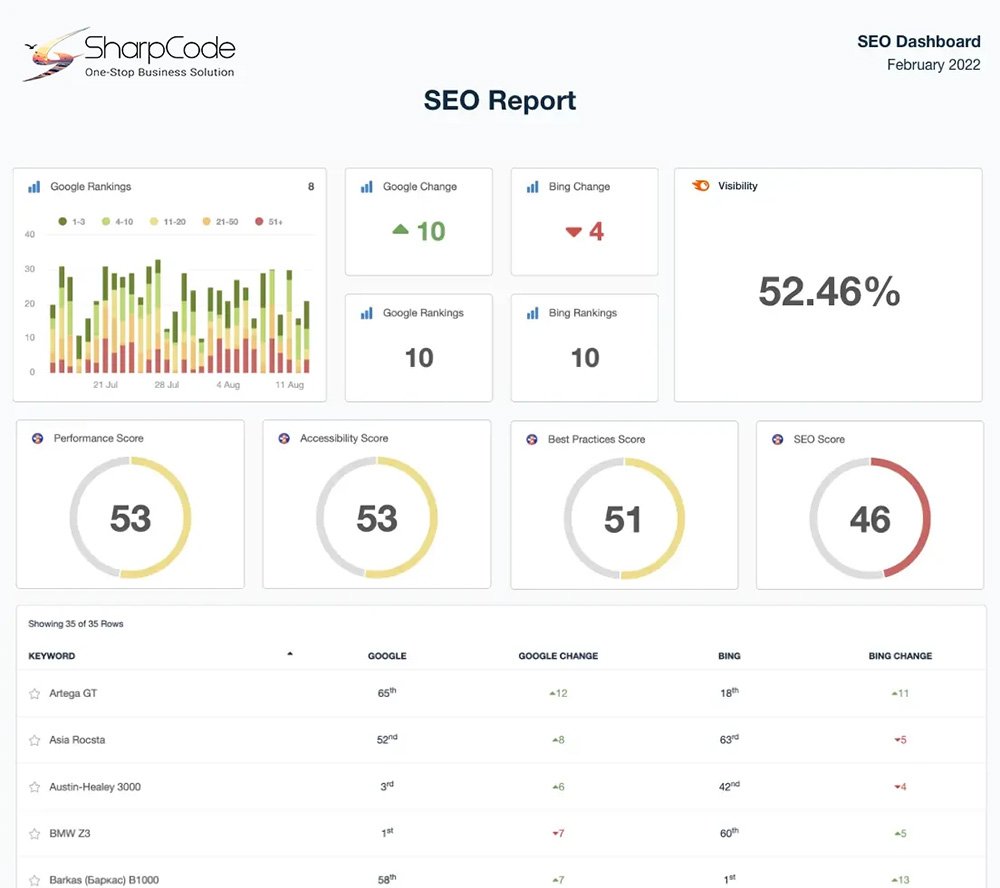Click the Google Rankings chart bar icon
The height and width of the screenshot is (888, 1000).
click(34, 187)
